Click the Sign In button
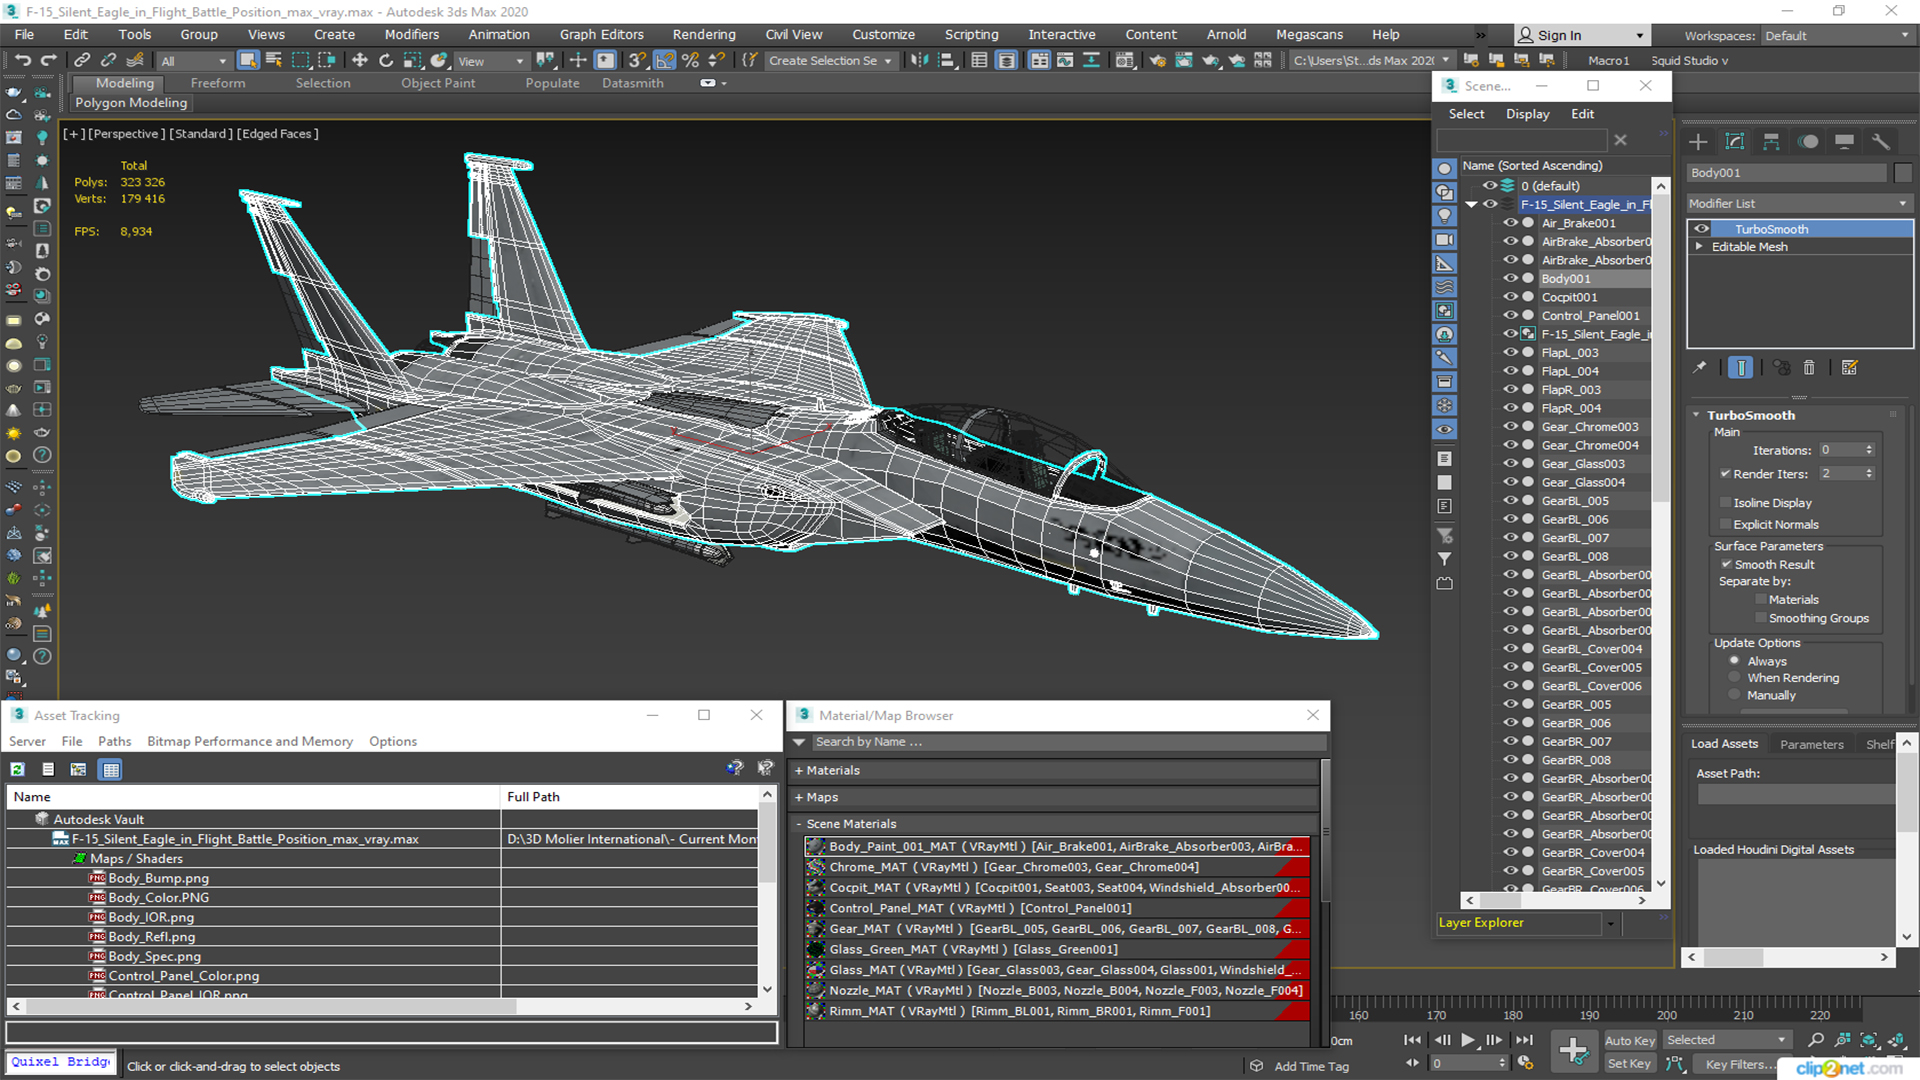The height and width of the screenshot is (1080, 1920). (1582, 35)
